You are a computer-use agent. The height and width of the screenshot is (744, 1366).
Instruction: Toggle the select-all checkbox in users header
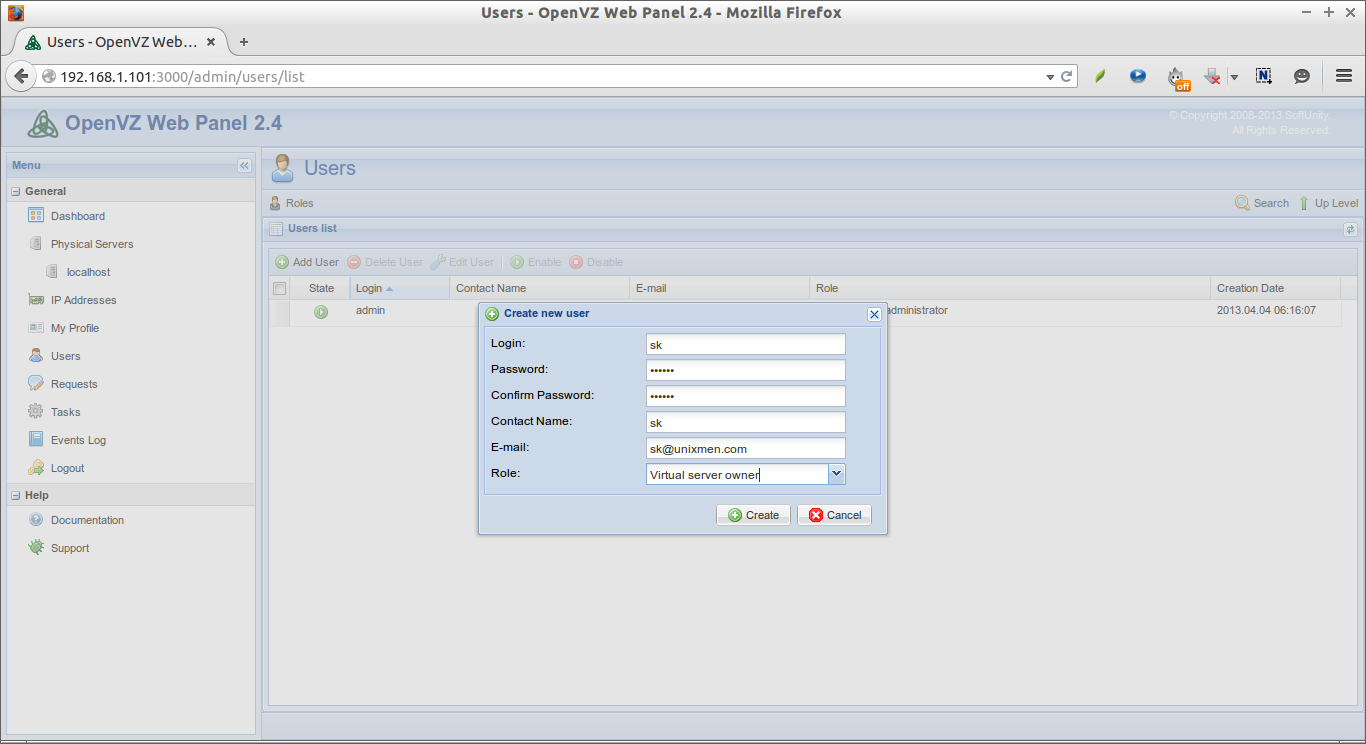coord(280,289)
